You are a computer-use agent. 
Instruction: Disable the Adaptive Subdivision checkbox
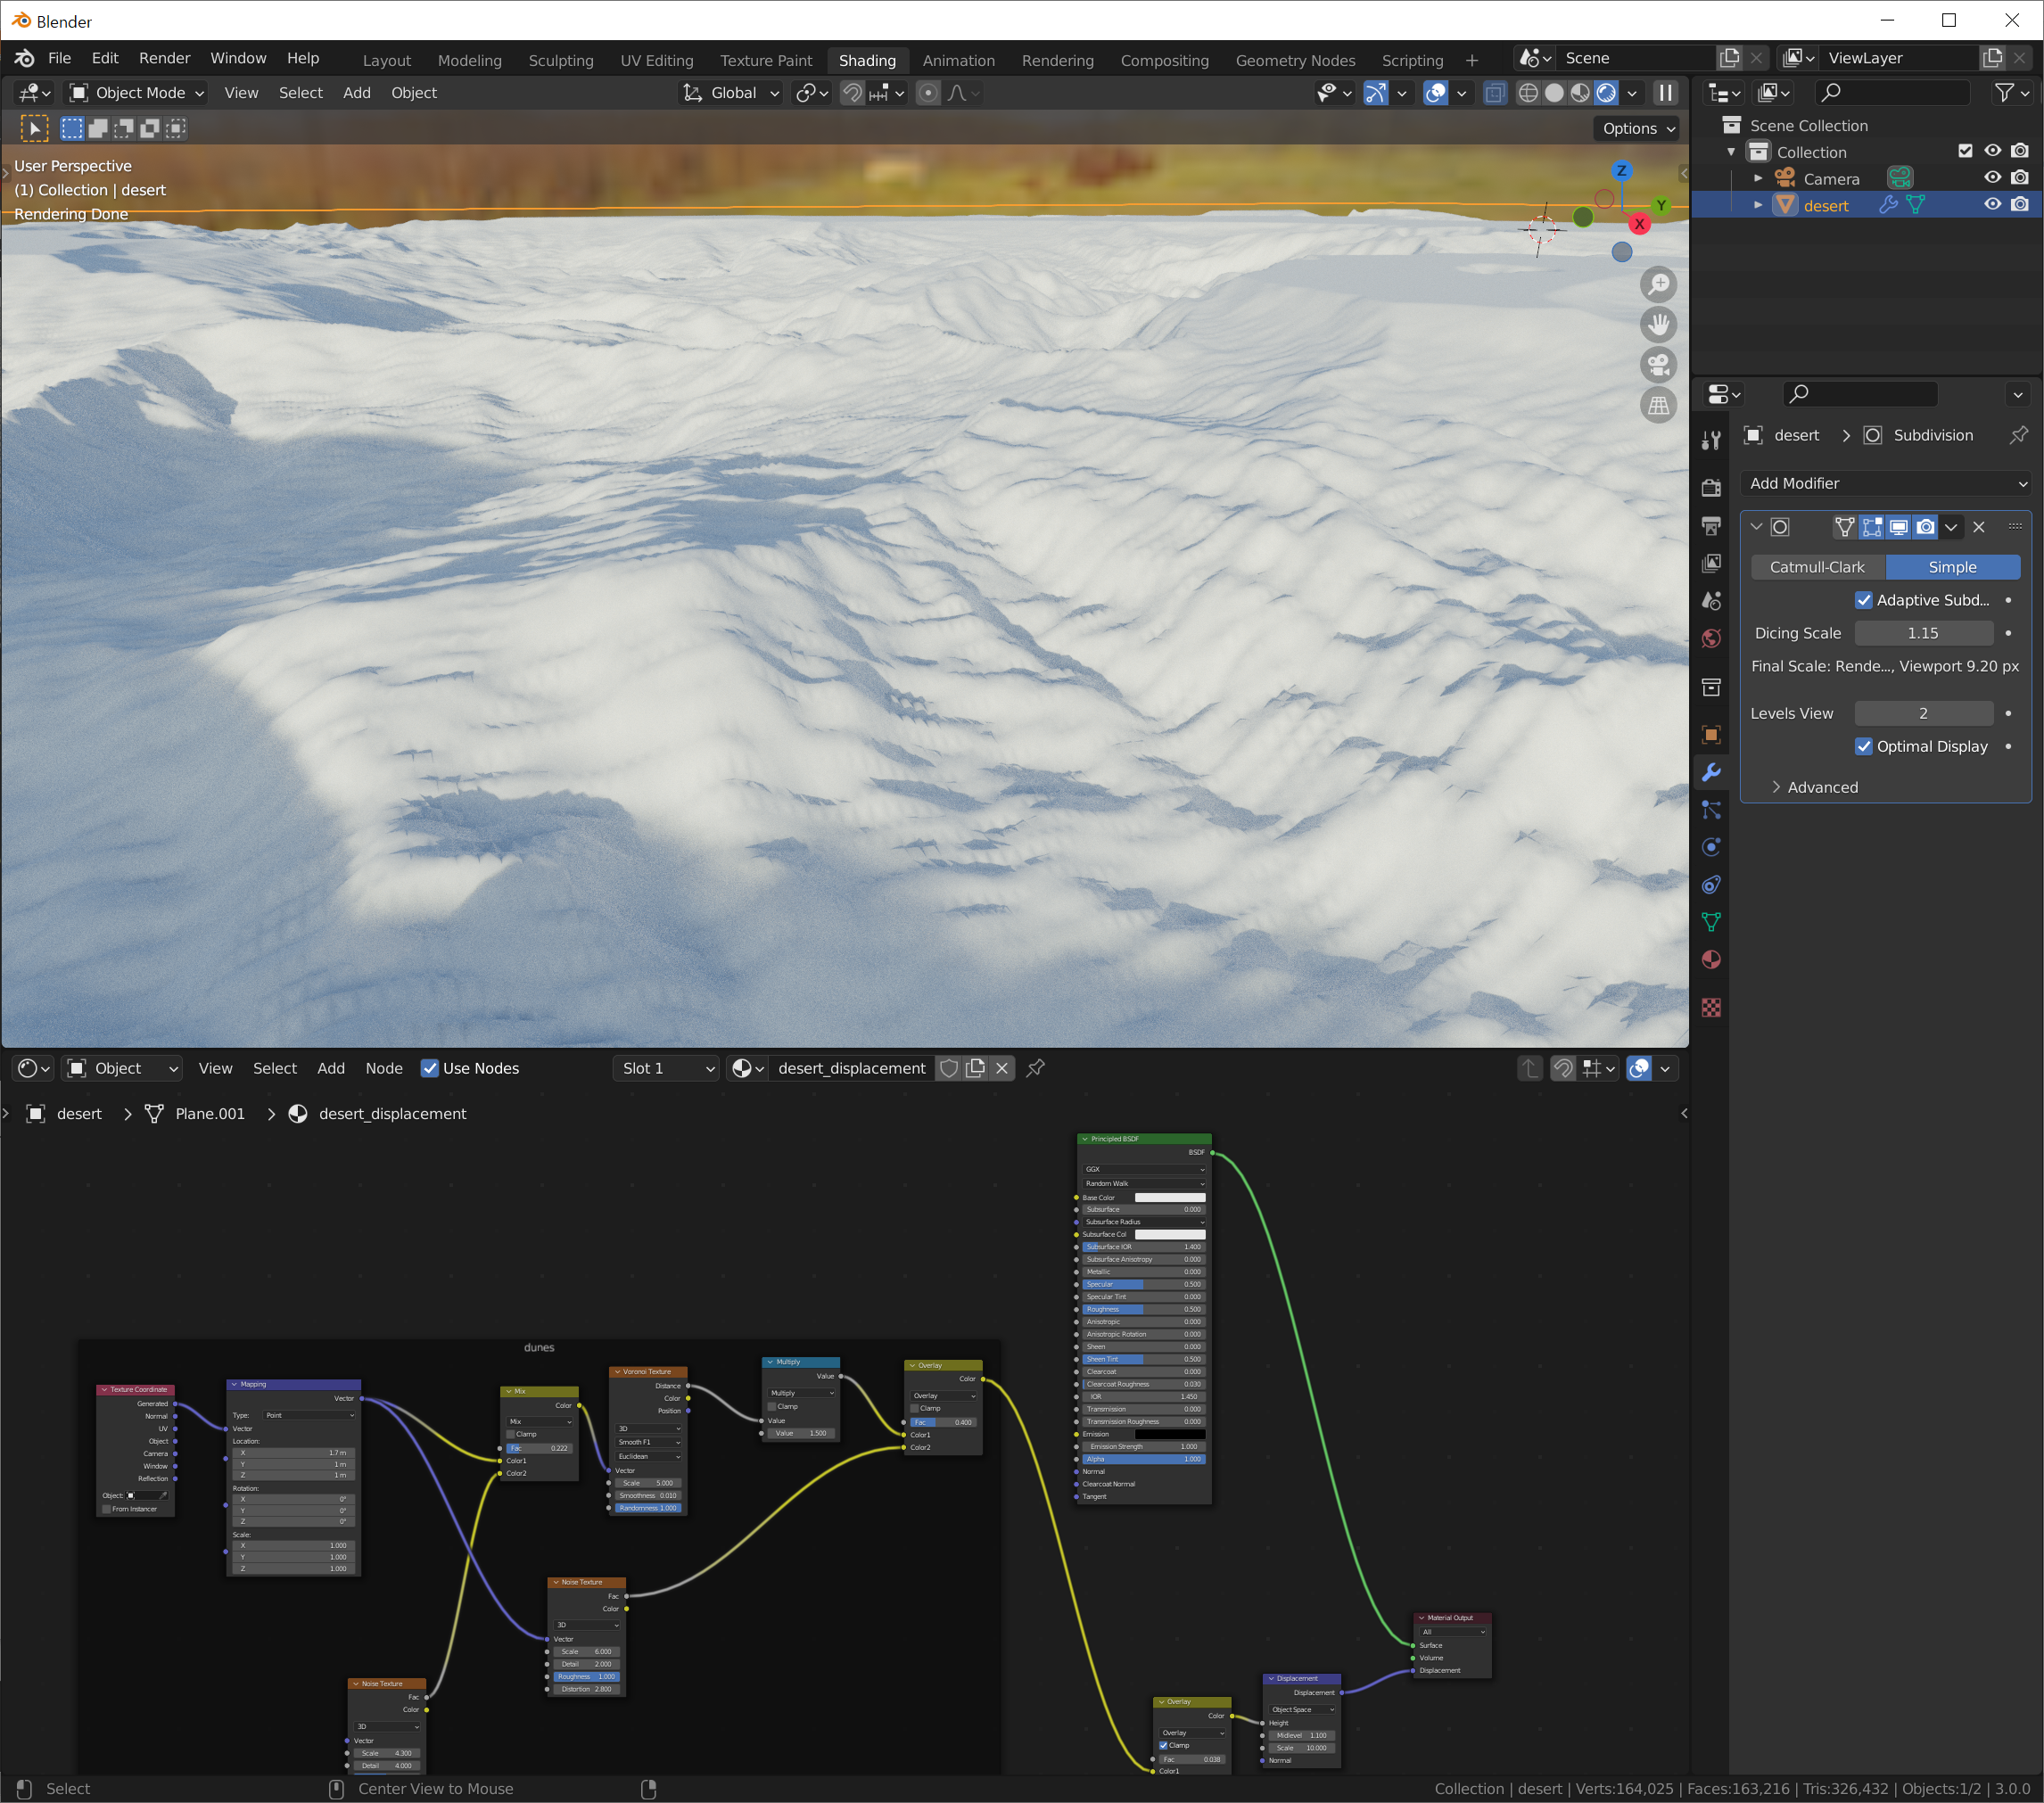click(x=1864, y=600)
